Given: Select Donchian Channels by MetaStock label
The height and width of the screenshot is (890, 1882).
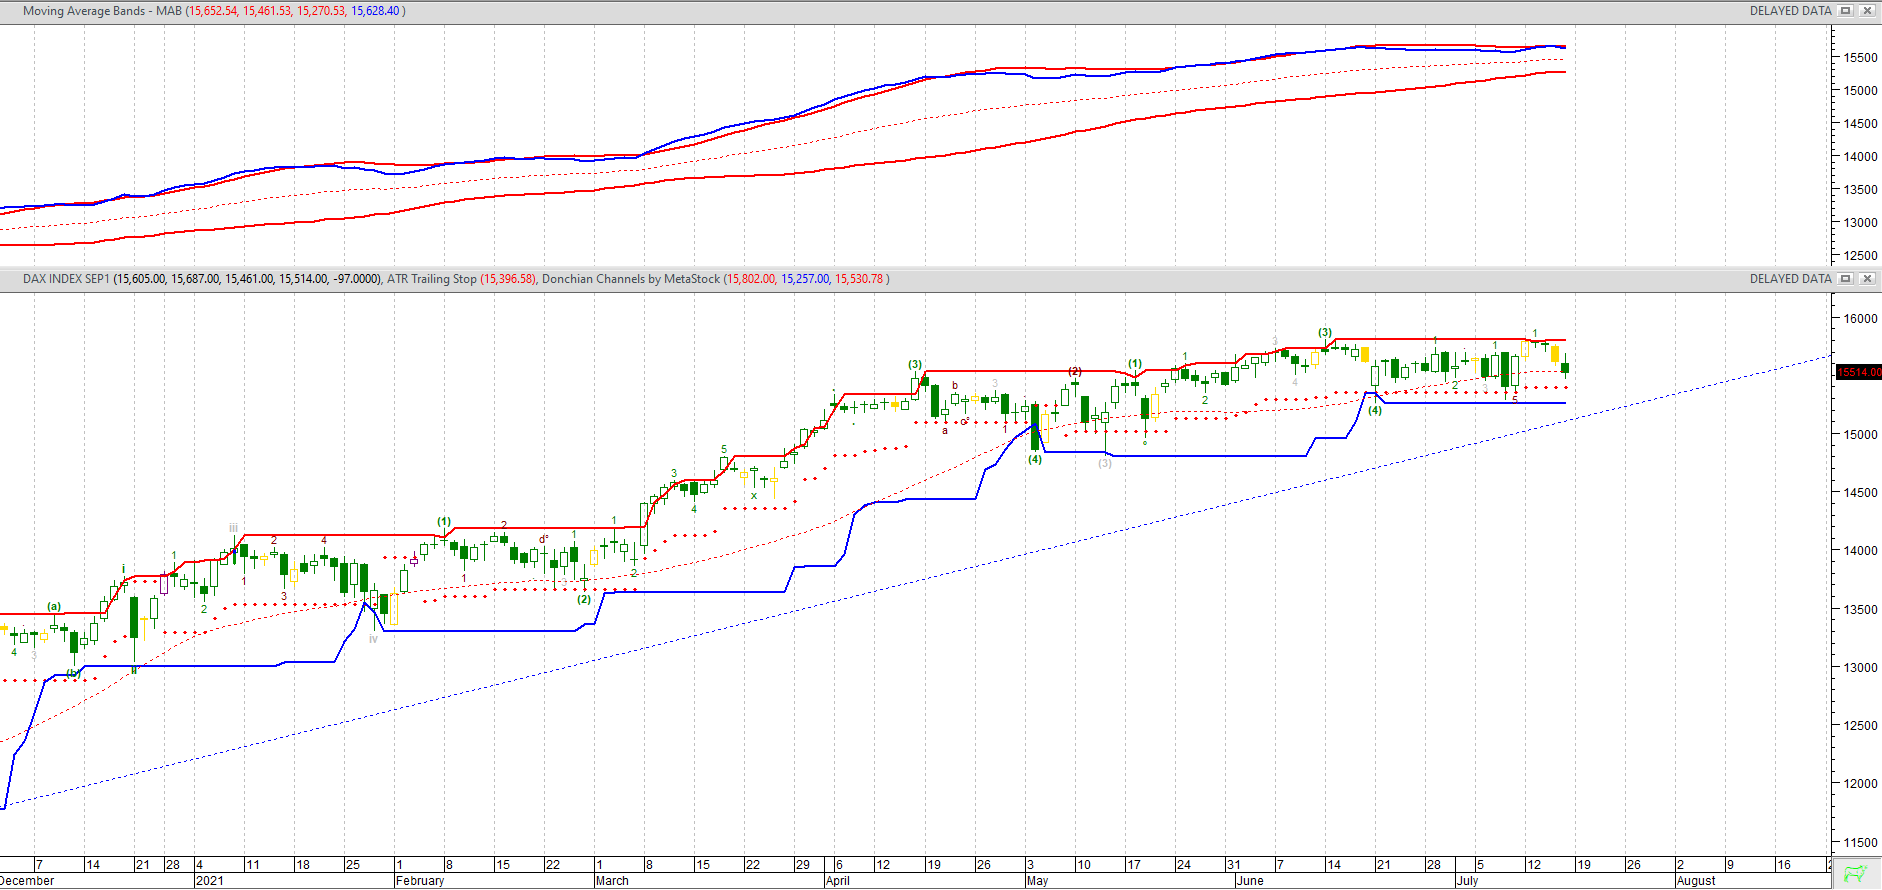Looking at the screenshot, I should 630,279.
